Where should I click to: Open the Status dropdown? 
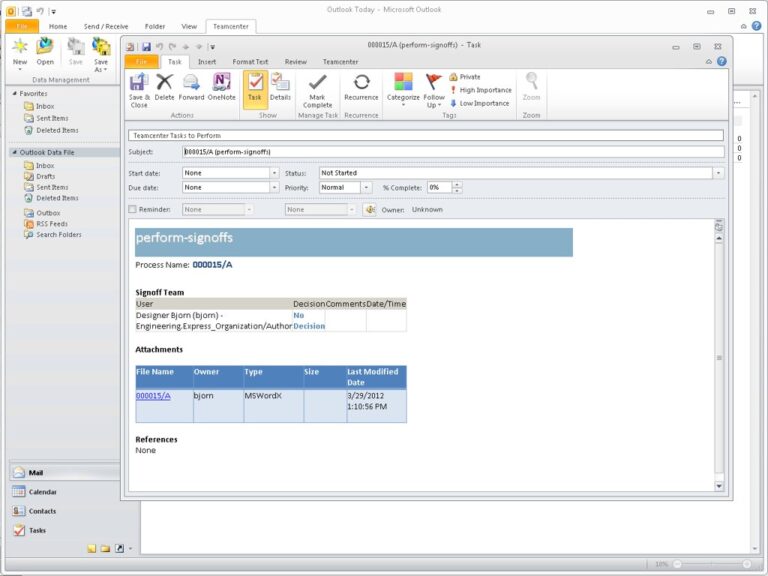(x=718, y=173)
